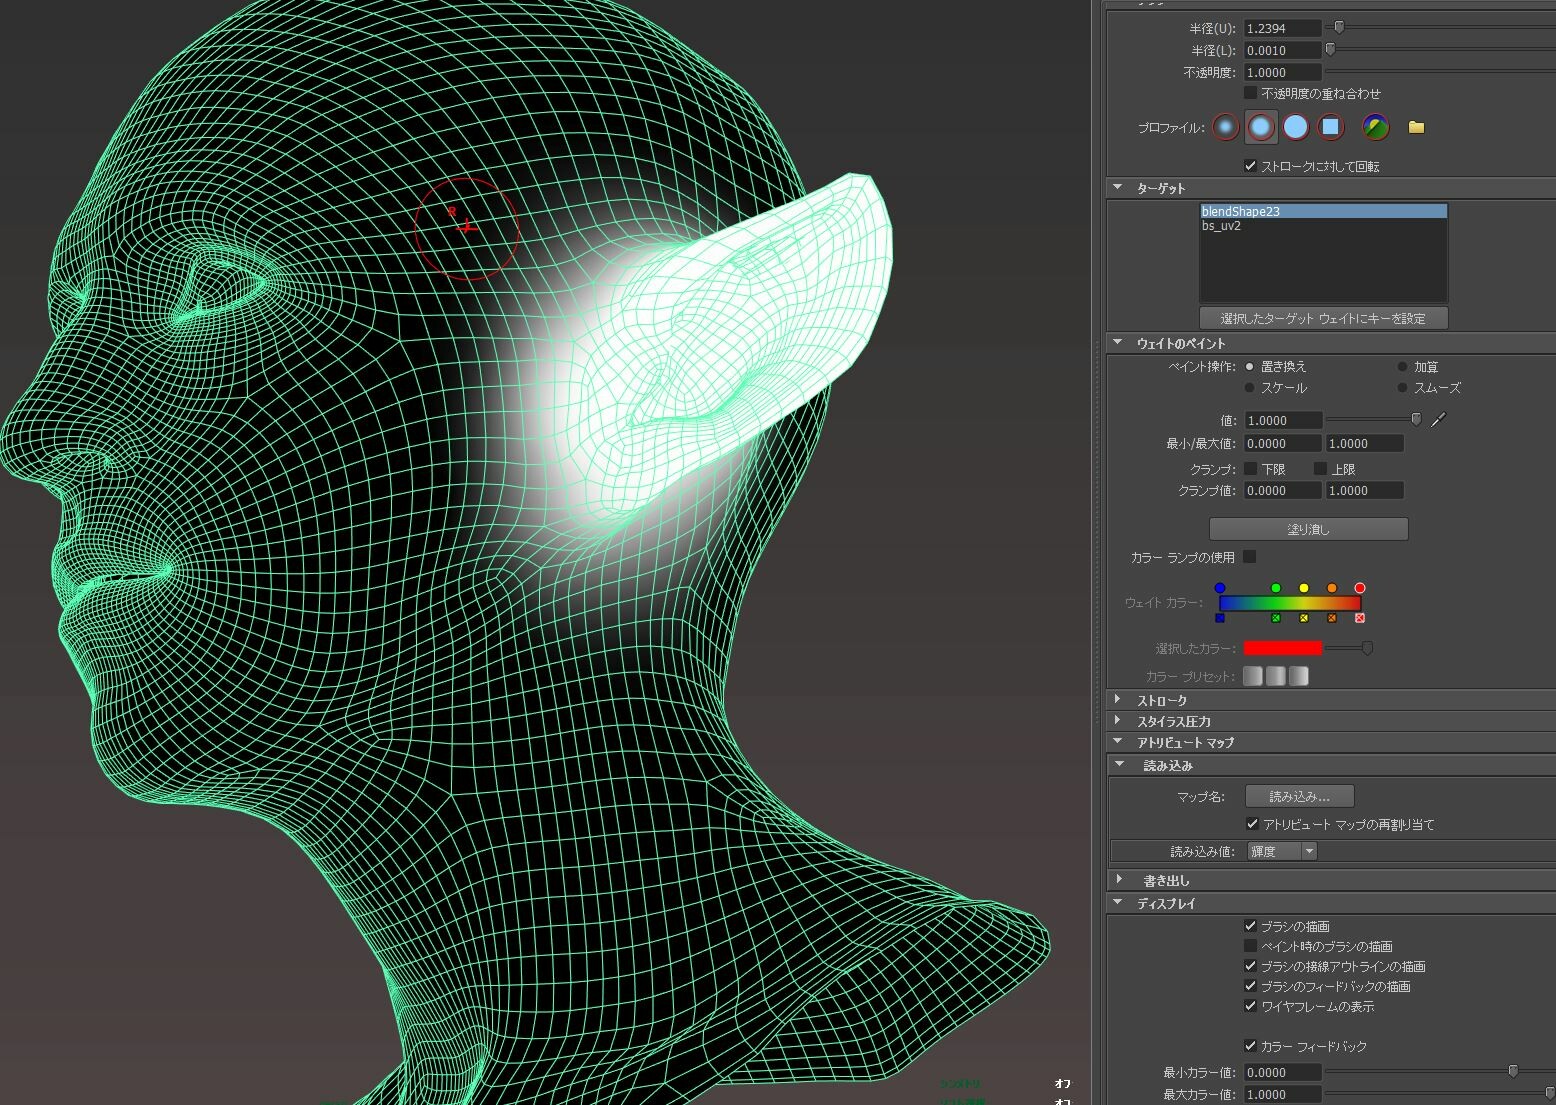Select the soft Gaussian brush profile

click(1225, 127)
